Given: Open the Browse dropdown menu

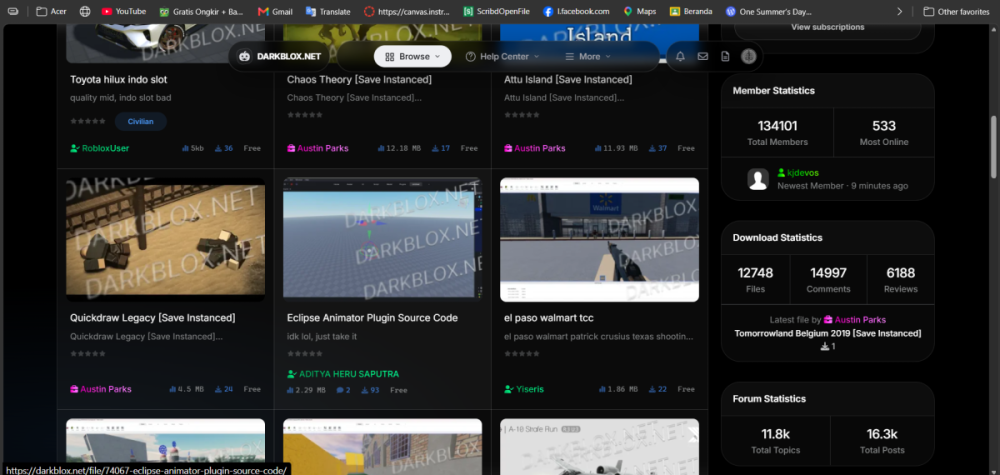Looking at the screenshot, I should click(x=413, y=57).
